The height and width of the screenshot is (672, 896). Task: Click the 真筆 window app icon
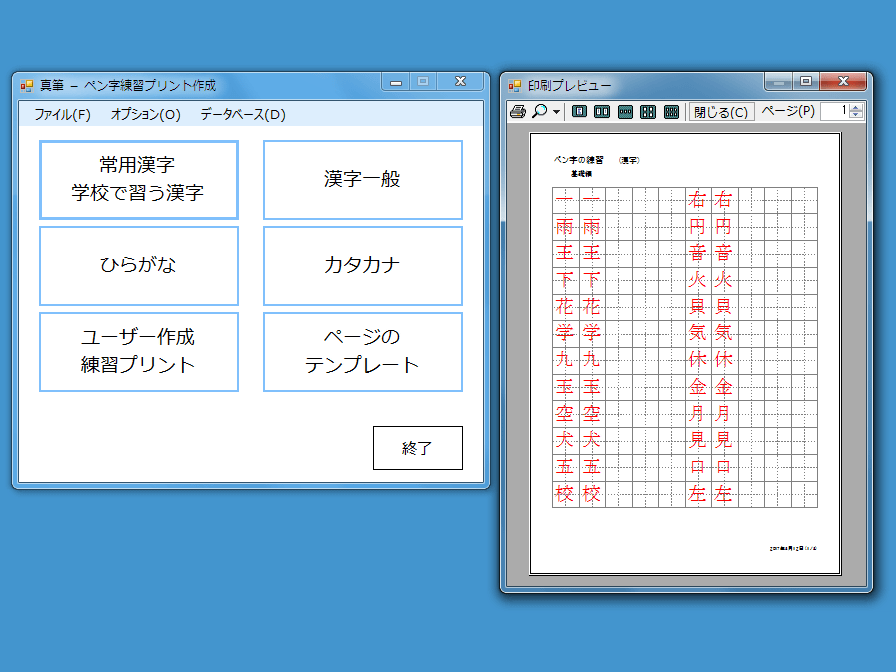click(x=27, y=86)
